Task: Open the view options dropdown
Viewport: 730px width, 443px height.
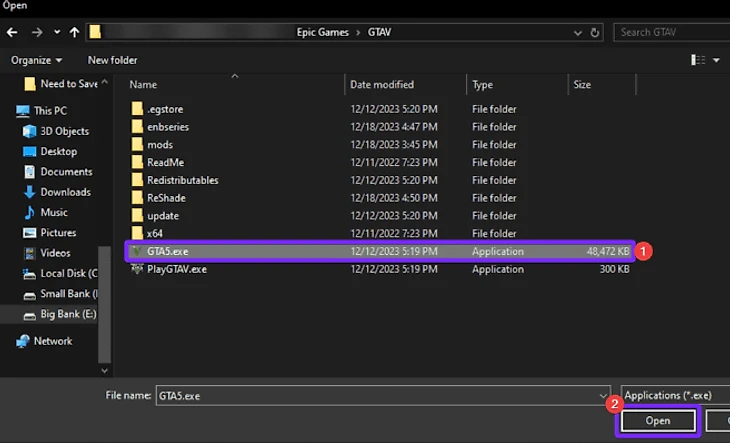Action: point(716,60)
